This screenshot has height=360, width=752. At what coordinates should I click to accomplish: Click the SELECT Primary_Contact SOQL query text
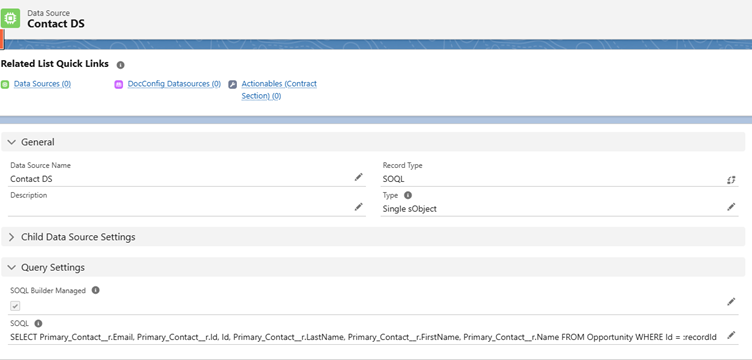click(363, 337)
